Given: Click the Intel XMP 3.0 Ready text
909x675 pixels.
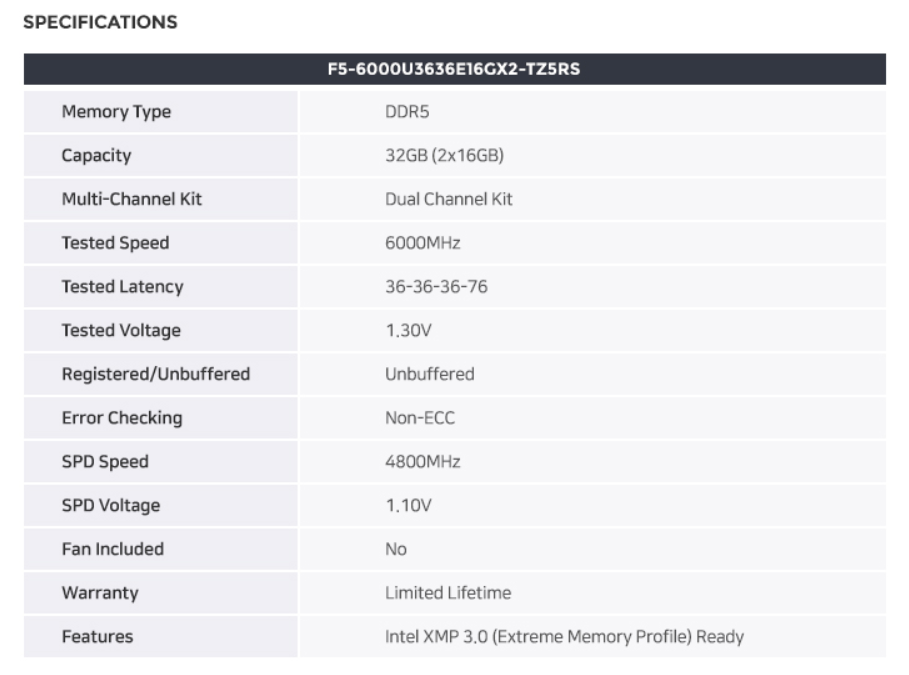Looking at the screenshot, I should pos(564,636).
